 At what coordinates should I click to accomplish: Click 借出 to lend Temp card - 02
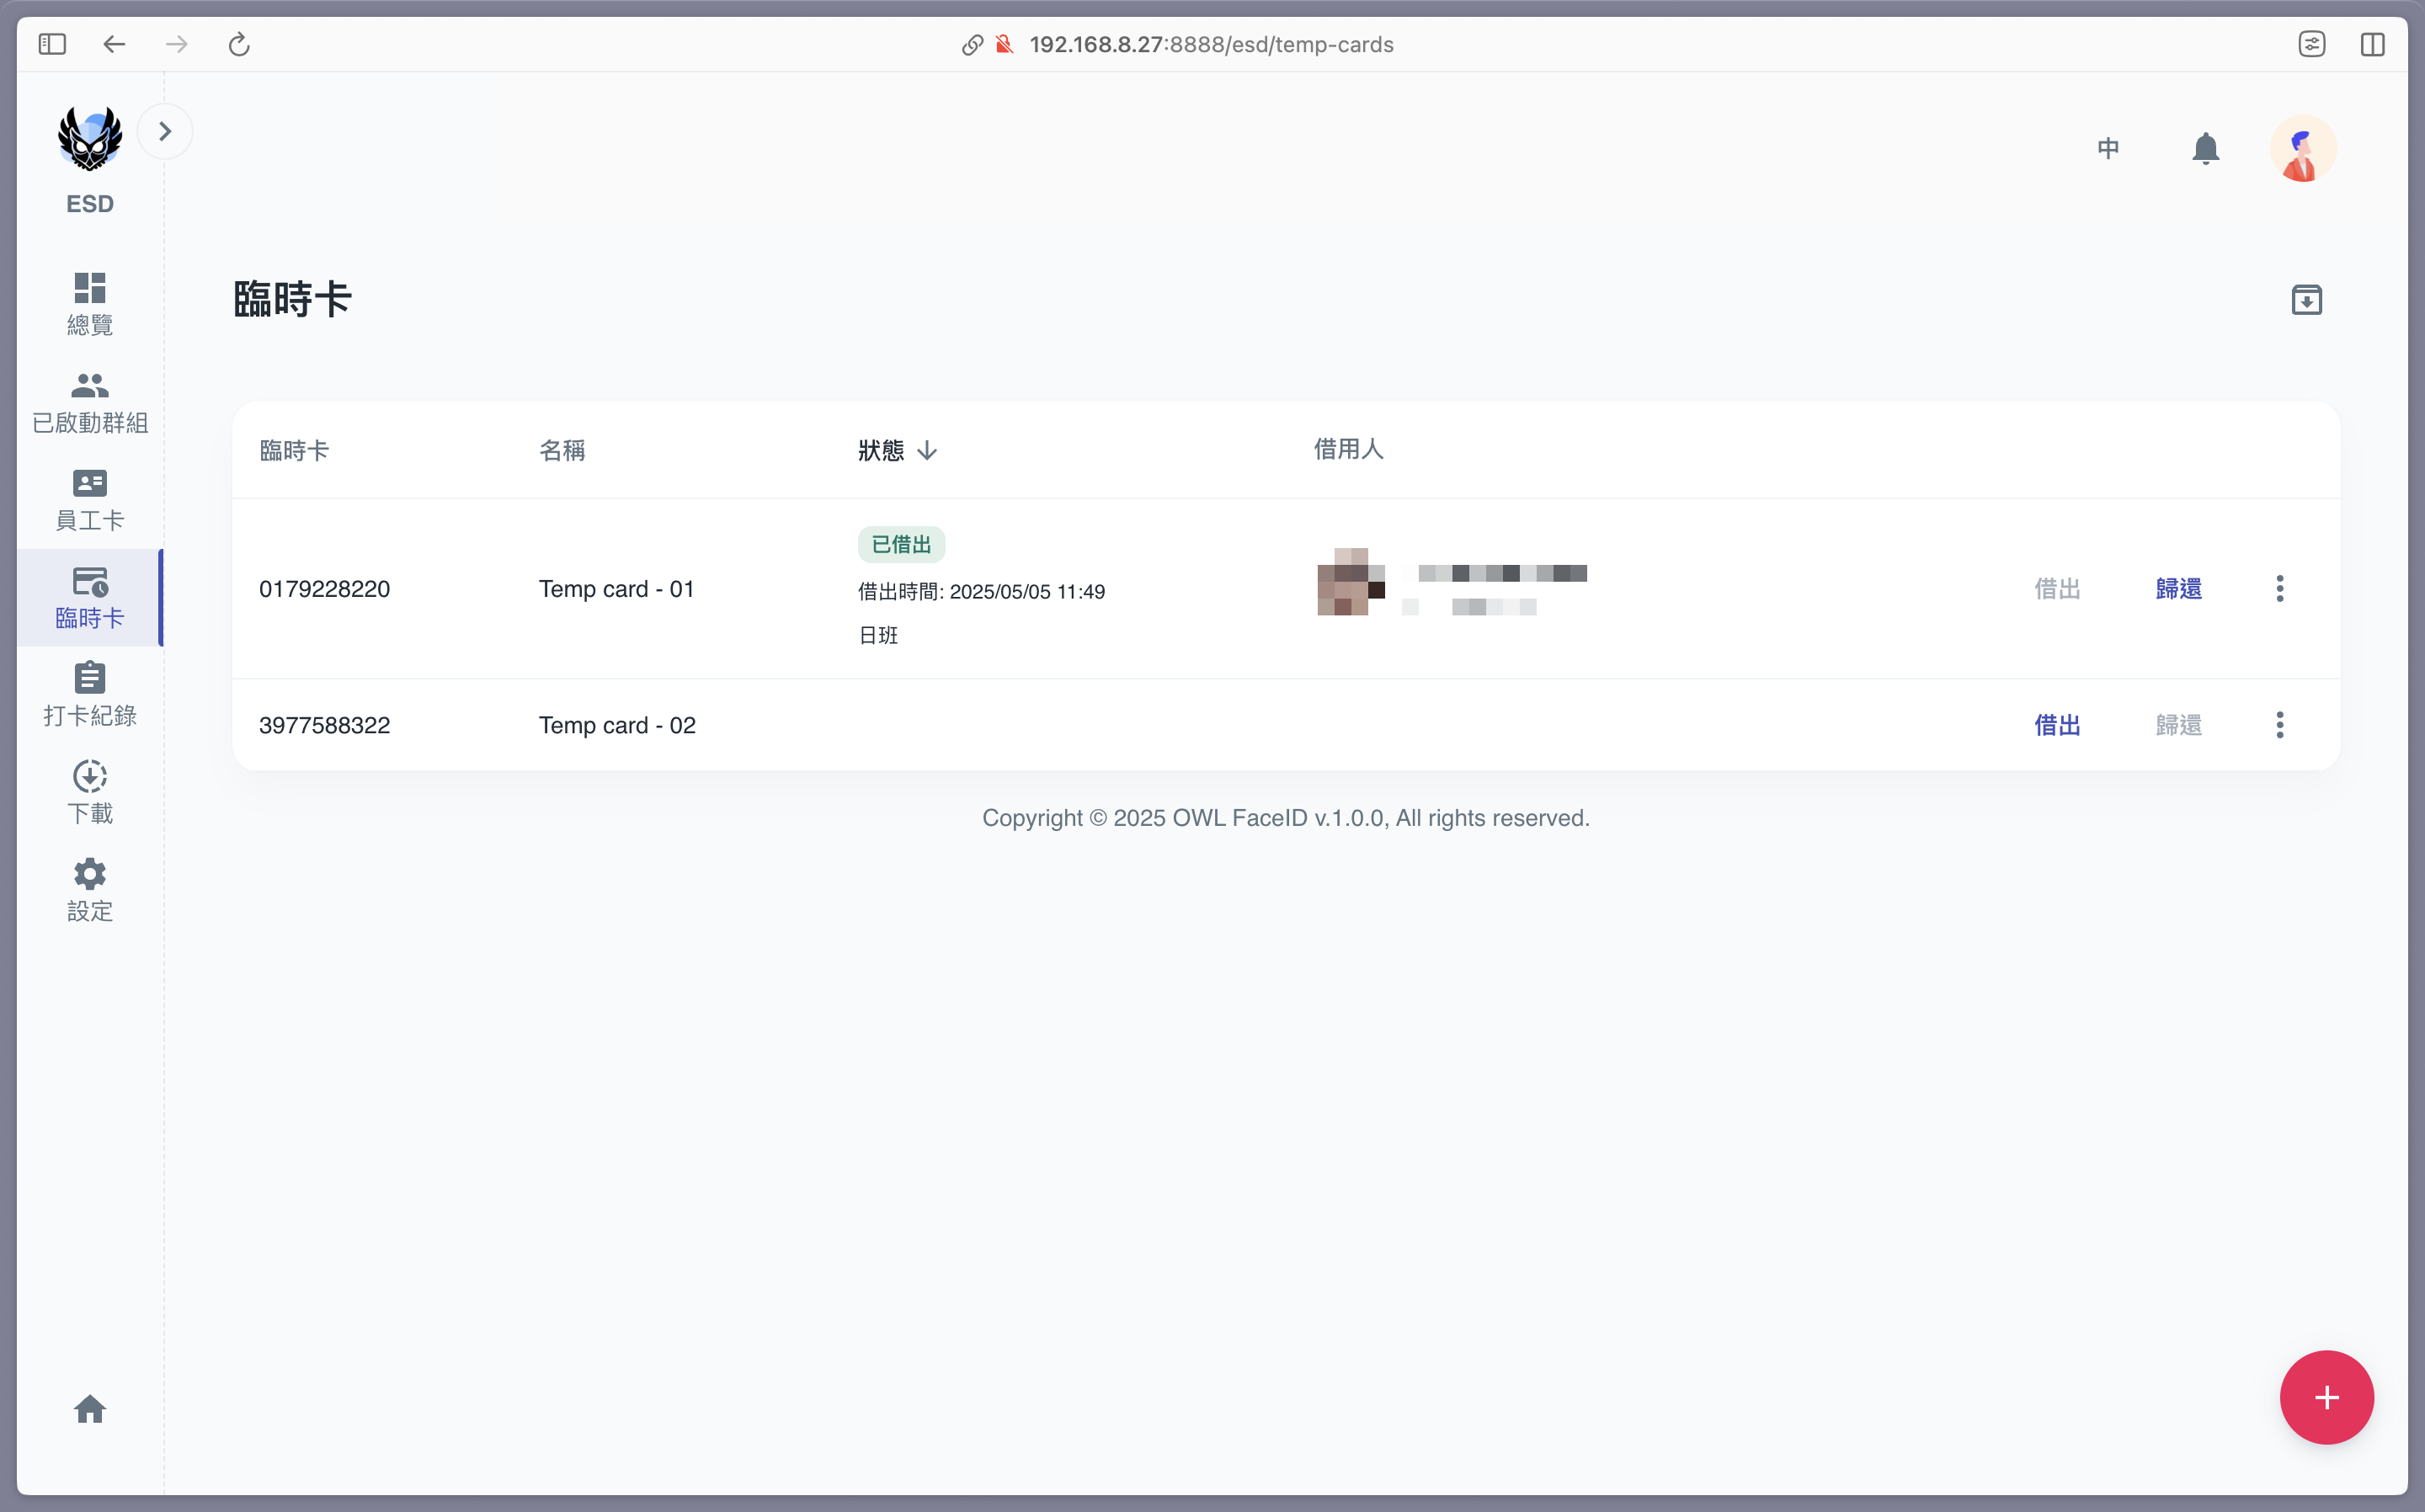click(2057, 725)
